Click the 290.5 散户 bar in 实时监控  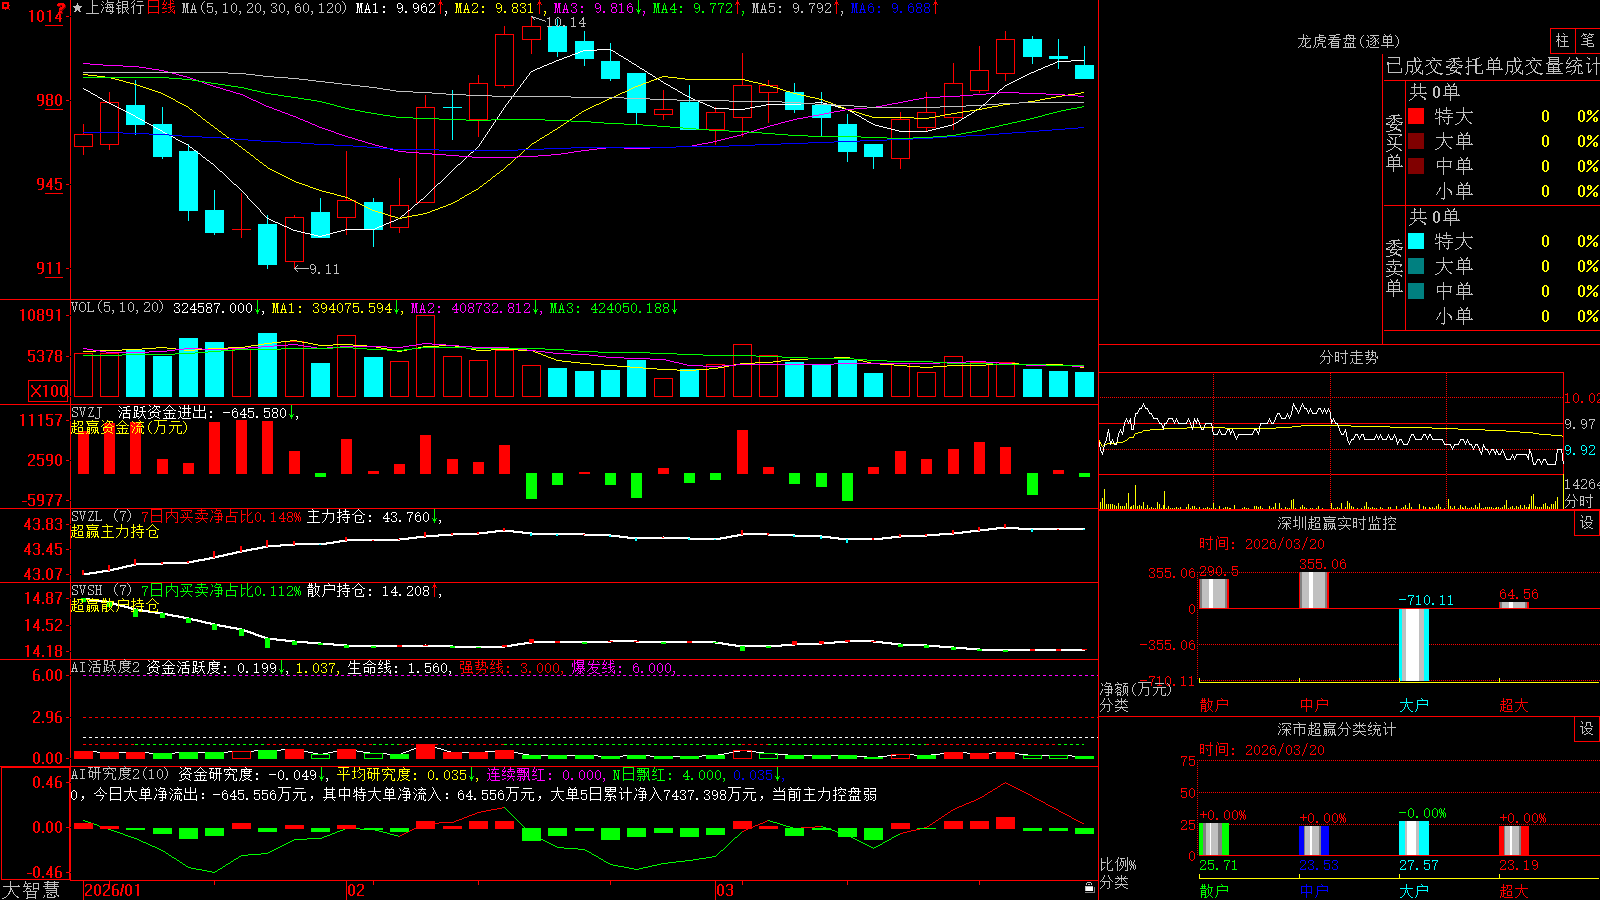coord(1214,594)
